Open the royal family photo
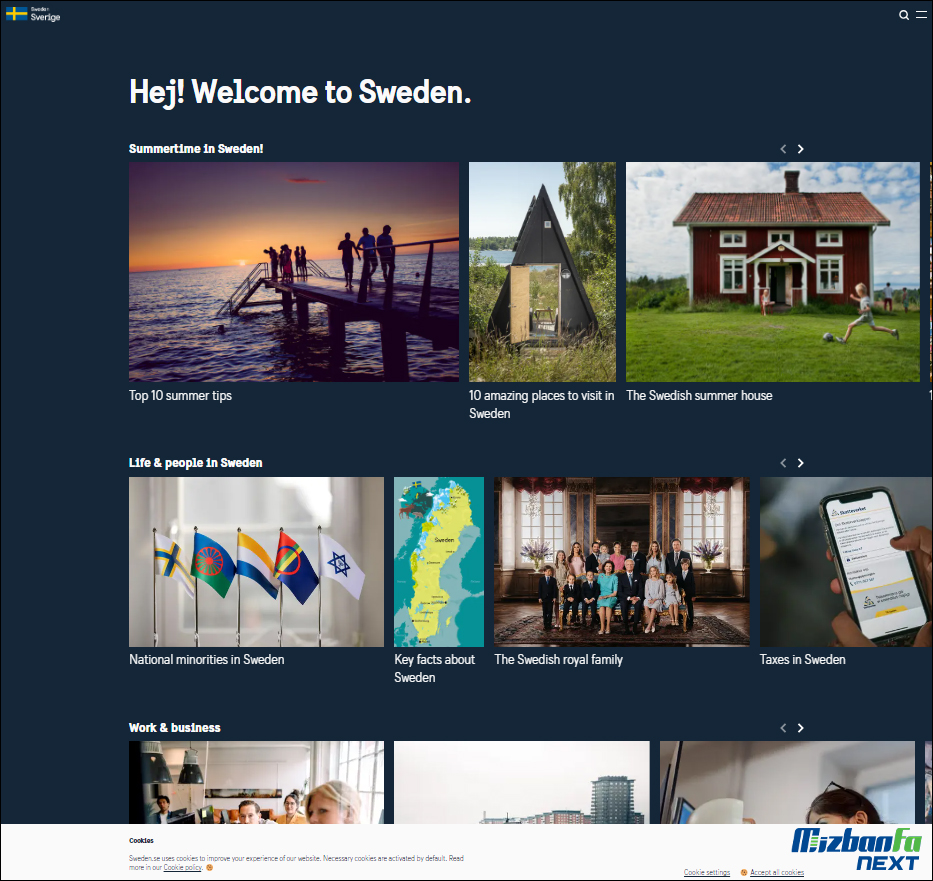This screenshot has height=881, width=933. pyautogui.click(x=622, y=562)
